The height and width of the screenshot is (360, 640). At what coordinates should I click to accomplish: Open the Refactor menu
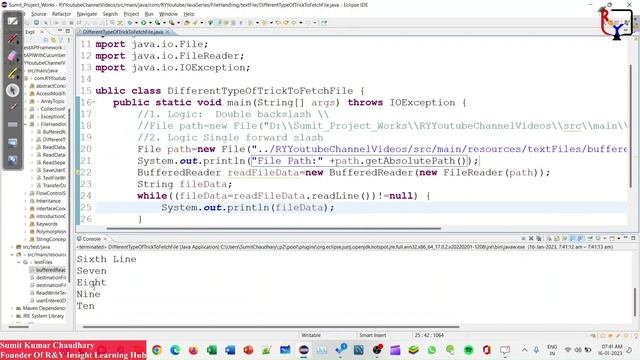(62, 14)
